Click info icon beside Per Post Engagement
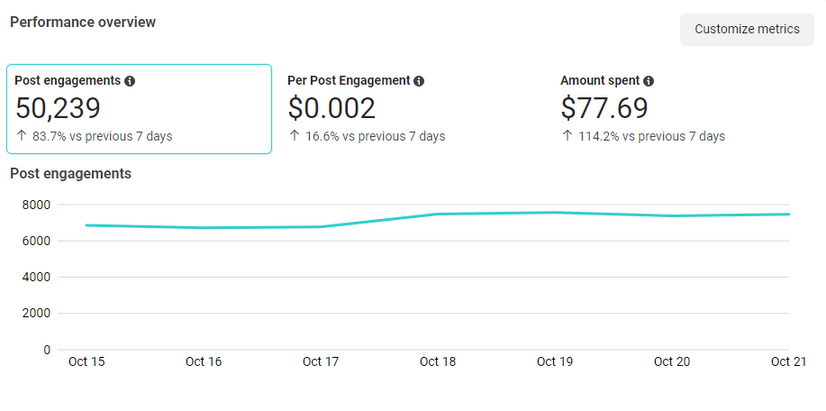 (419, 81)
